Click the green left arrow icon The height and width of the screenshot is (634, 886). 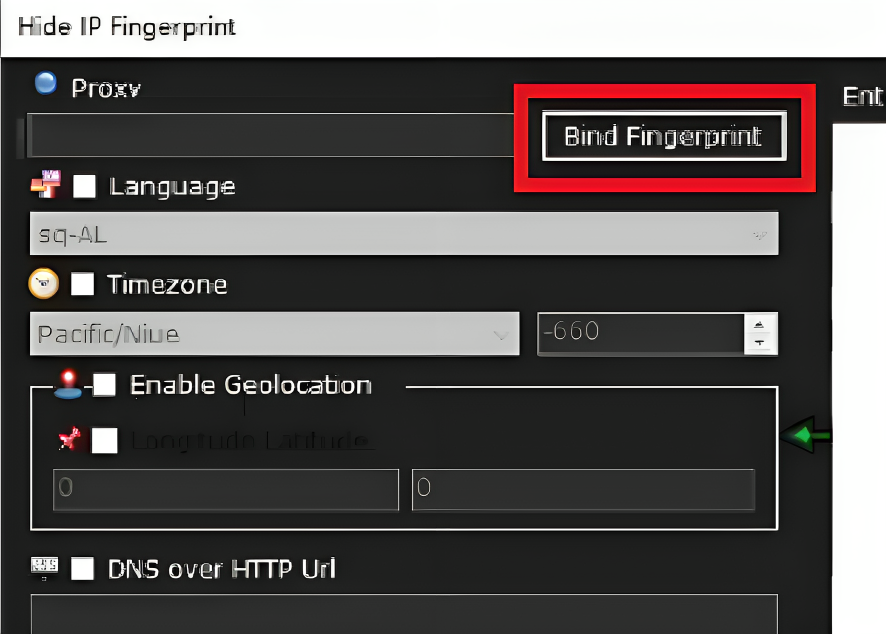pyautogui.click(x=805, y=435)
